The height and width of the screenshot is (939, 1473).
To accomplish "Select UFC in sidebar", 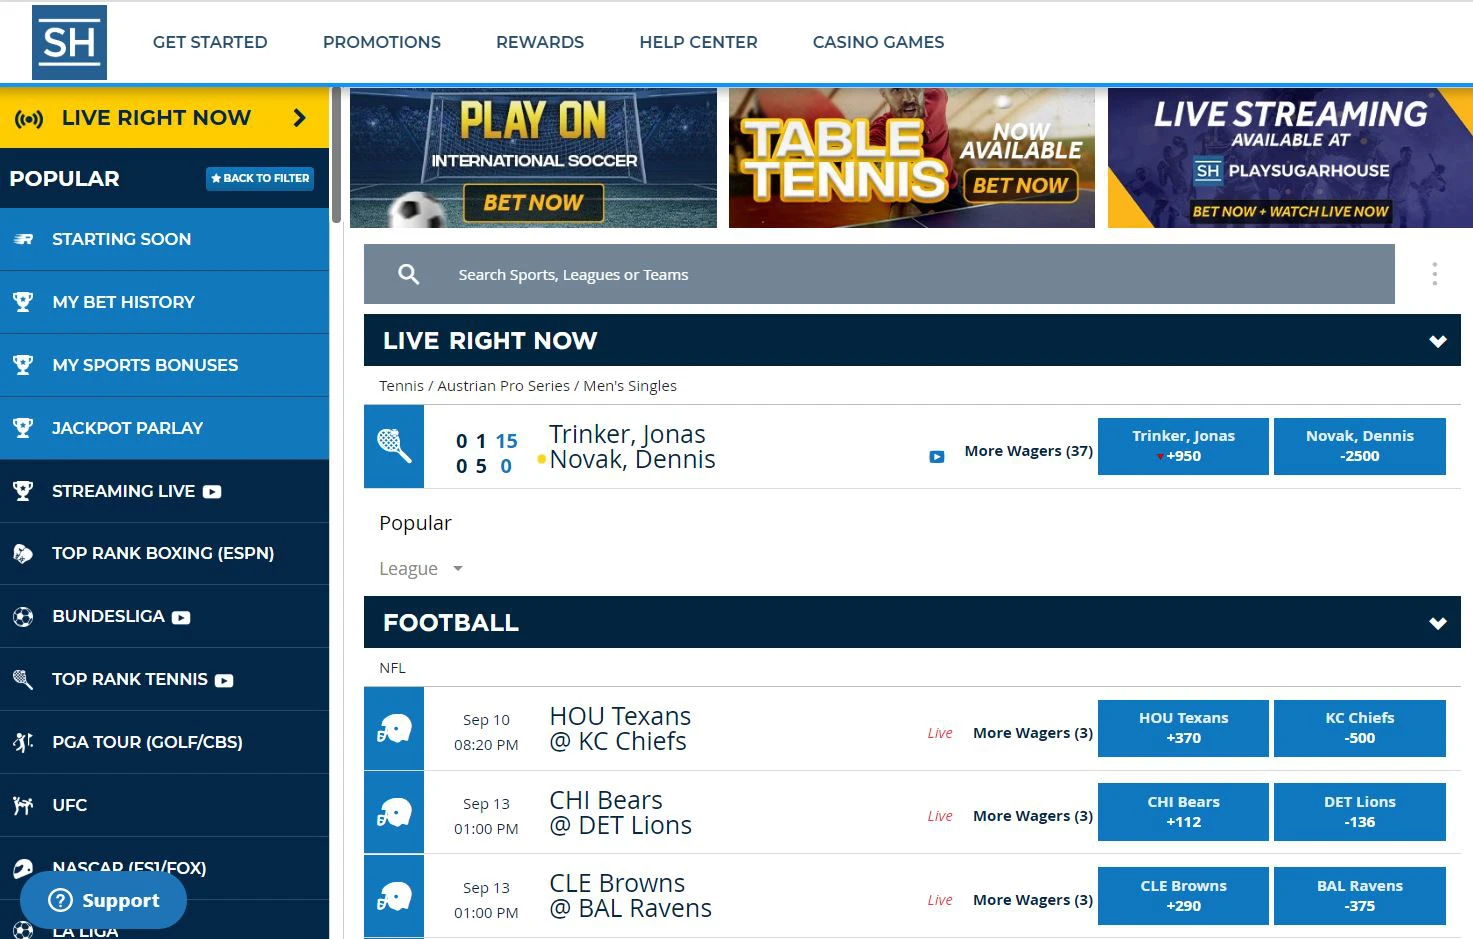I will pyautogui.click(x=164, y=805).
